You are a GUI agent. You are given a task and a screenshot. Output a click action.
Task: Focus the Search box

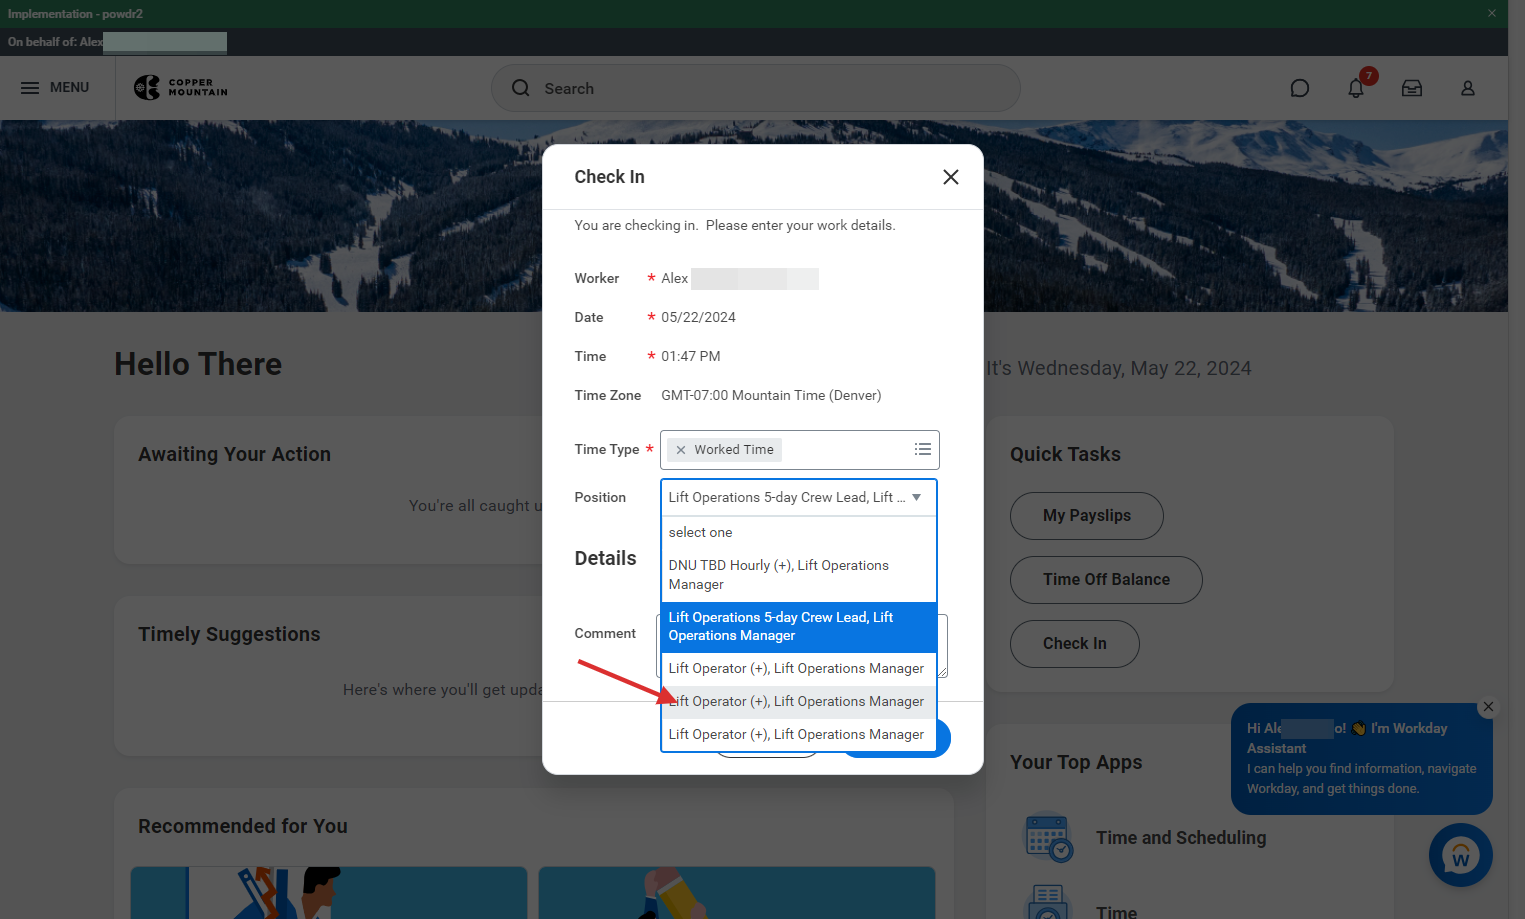coord(756,88)
